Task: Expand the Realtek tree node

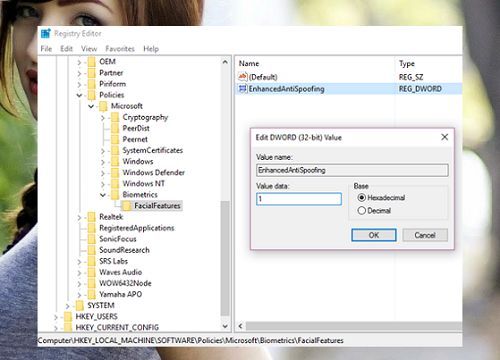Action: coord(79,218)
